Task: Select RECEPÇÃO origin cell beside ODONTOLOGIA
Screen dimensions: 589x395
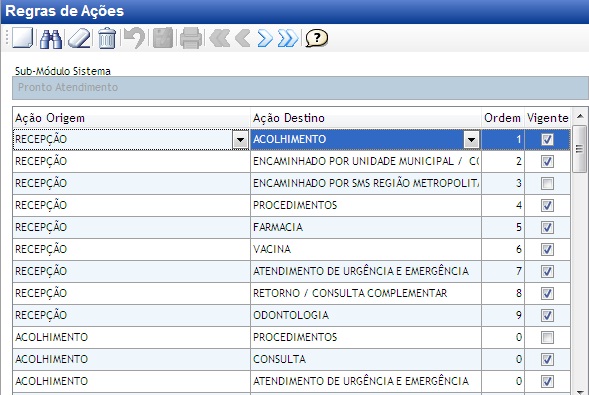Action: (131, 315)
